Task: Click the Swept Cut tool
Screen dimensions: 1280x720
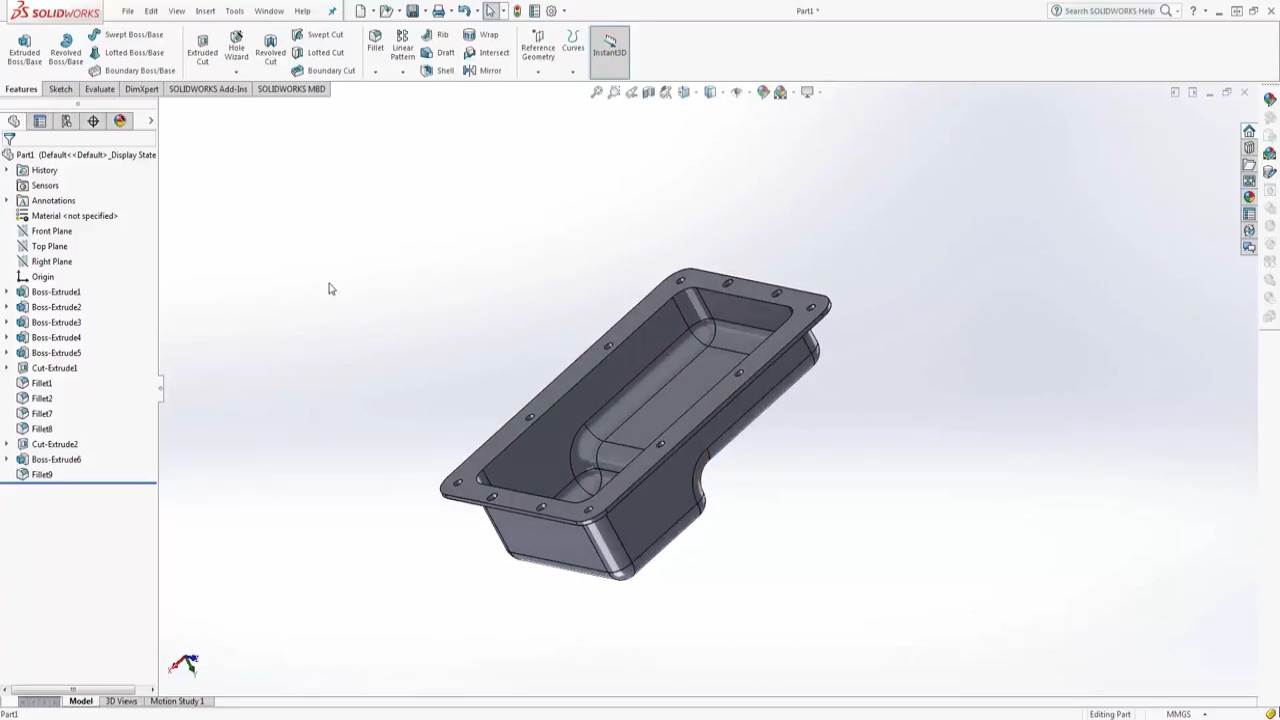Action: coord(317,35)
